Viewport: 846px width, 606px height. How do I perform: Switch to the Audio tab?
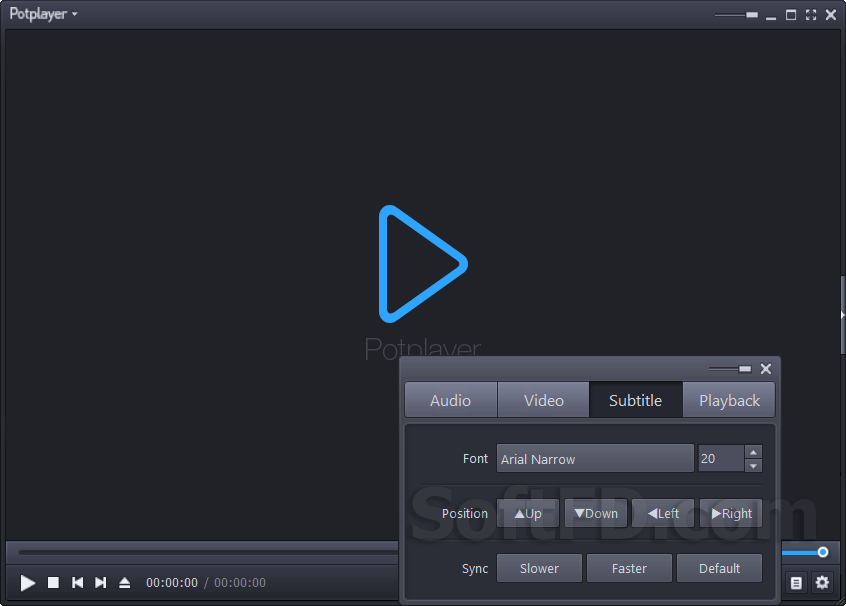(451, 400)
